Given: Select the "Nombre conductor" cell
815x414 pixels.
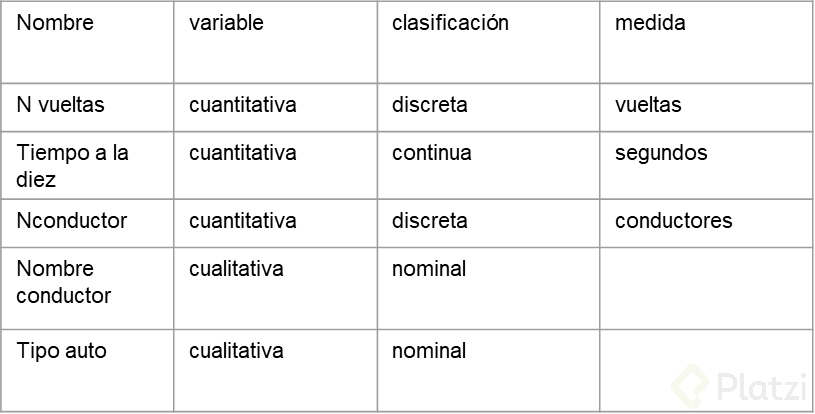Looking at the screenshot, I should tap(63, 282).
